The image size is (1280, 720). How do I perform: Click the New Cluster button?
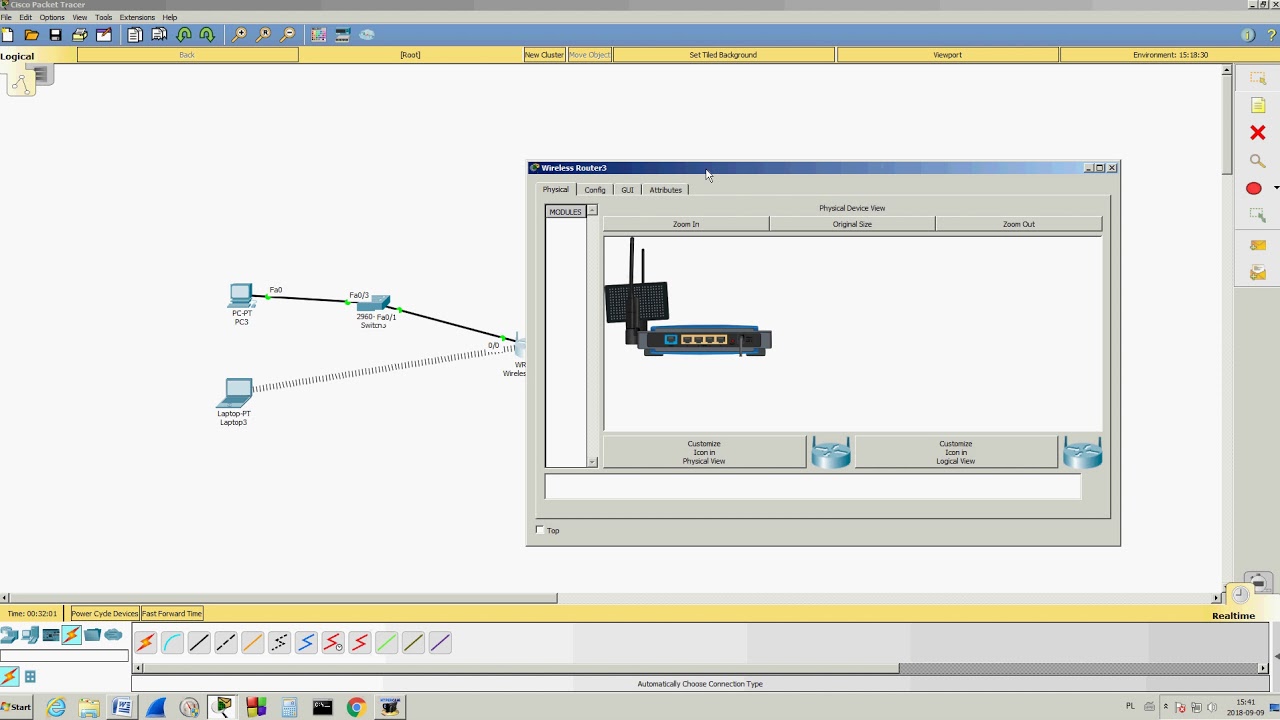544,55
